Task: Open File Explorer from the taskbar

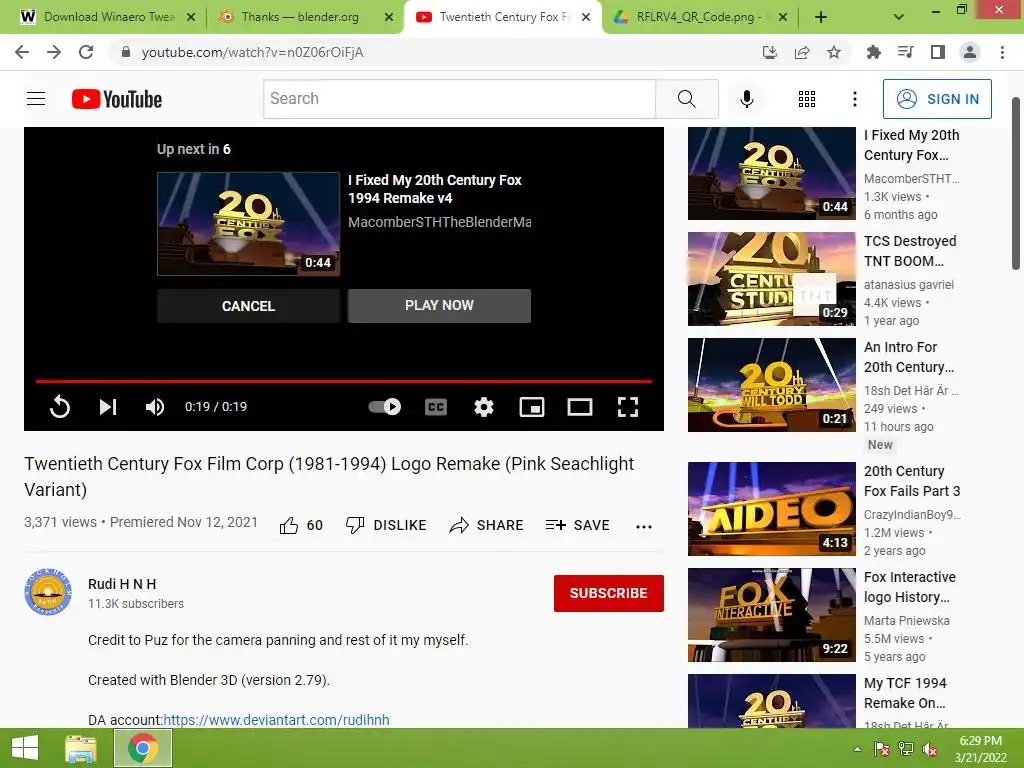Action: [x=81, y=748]
